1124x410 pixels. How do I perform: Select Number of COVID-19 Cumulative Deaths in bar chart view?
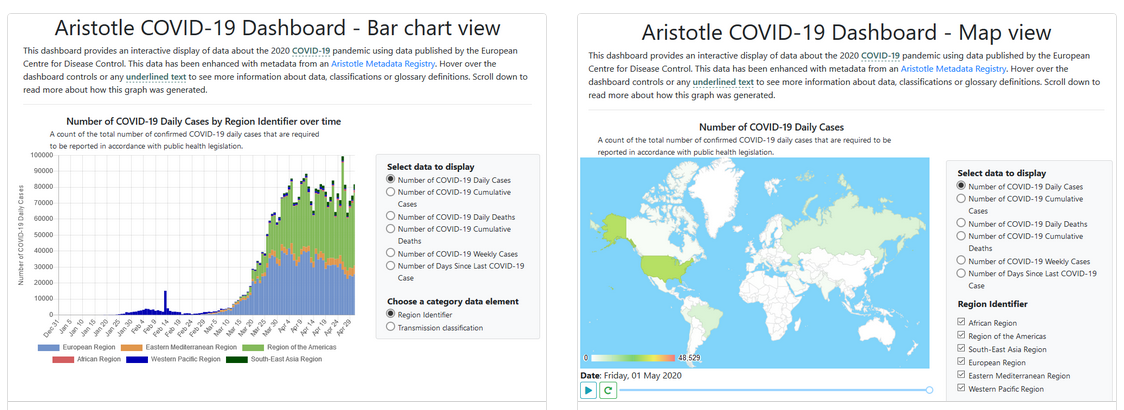point(391,228)
